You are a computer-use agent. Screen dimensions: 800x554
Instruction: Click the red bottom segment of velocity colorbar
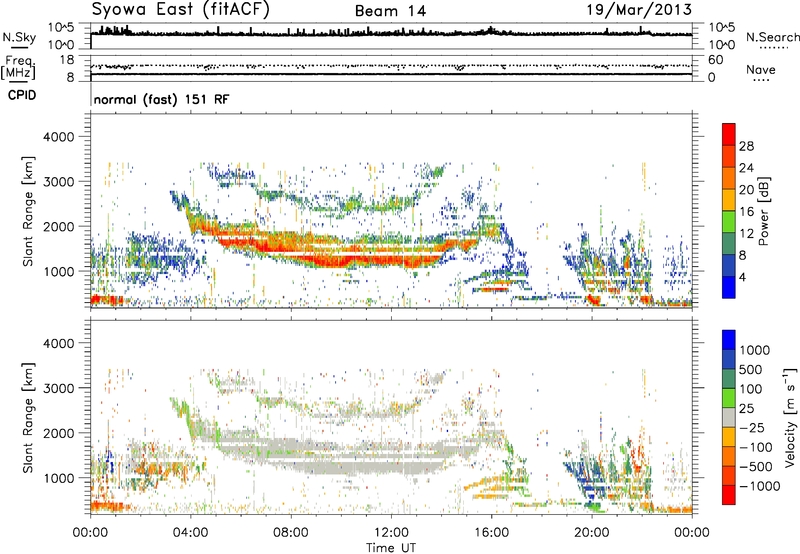729,495
